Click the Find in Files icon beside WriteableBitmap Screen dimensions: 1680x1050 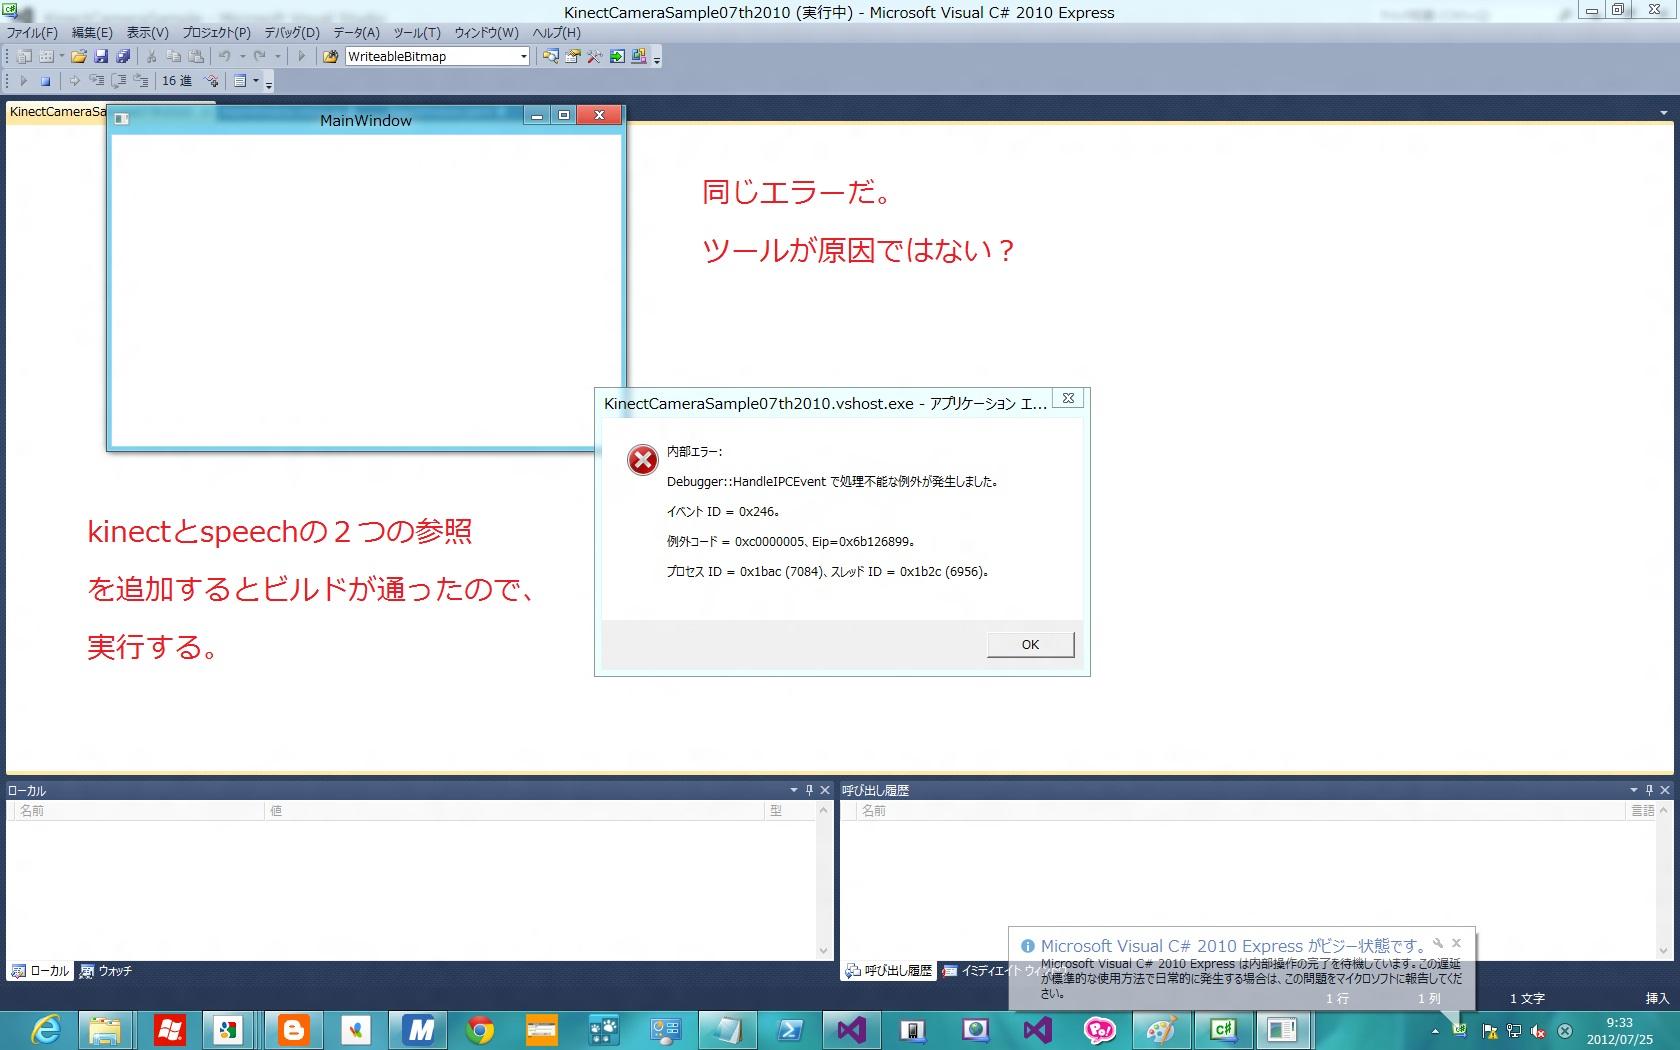click(330, 56)
